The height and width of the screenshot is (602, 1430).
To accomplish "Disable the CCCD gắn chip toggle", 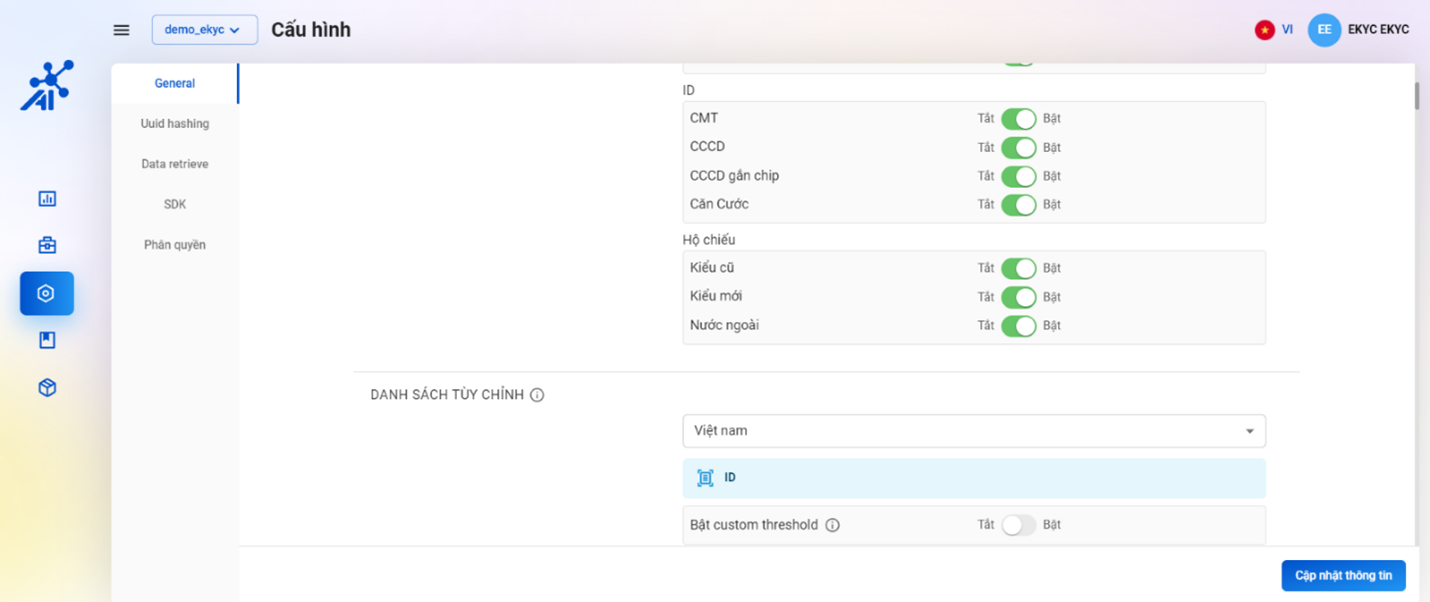I will pos(1018,176).
